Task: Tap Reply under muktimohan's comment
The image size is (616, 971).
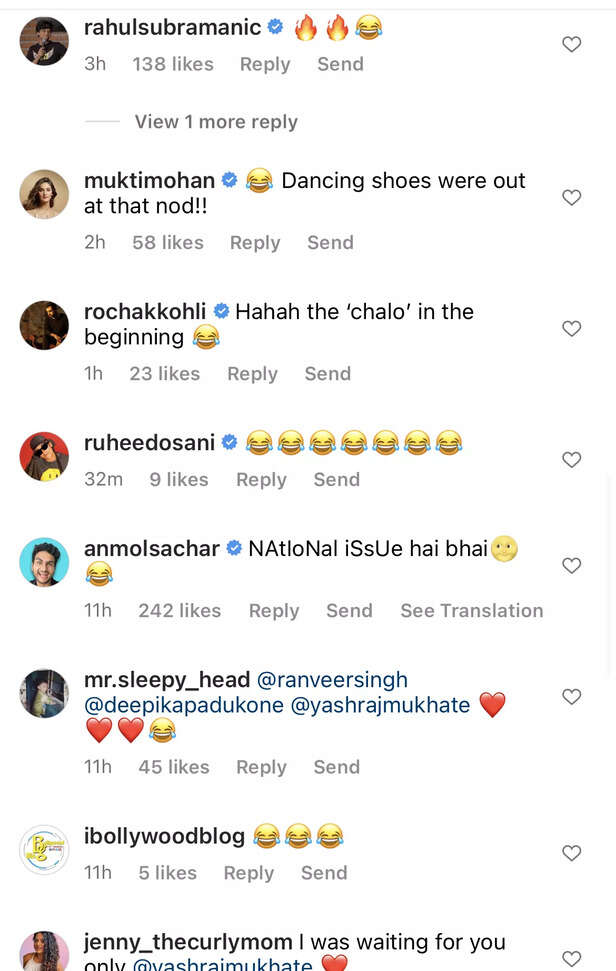Action: (x=255, y=242)
